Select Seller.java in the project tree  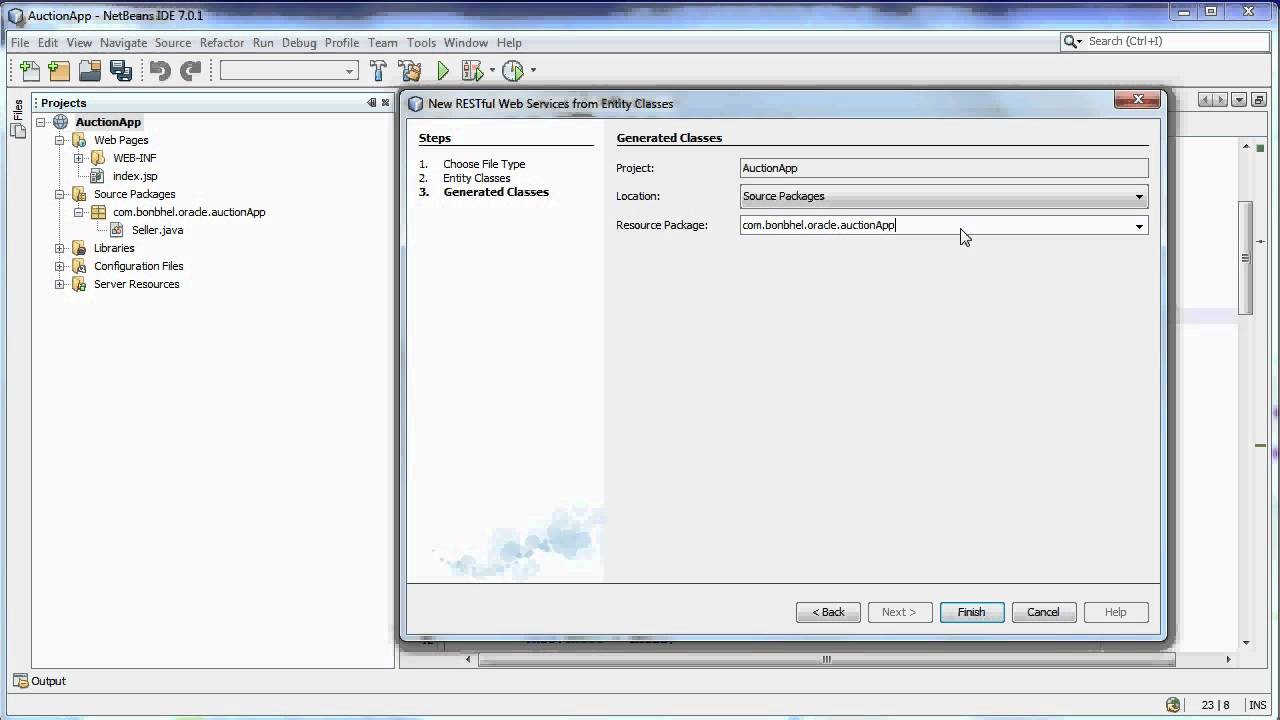tap(157, 230)
